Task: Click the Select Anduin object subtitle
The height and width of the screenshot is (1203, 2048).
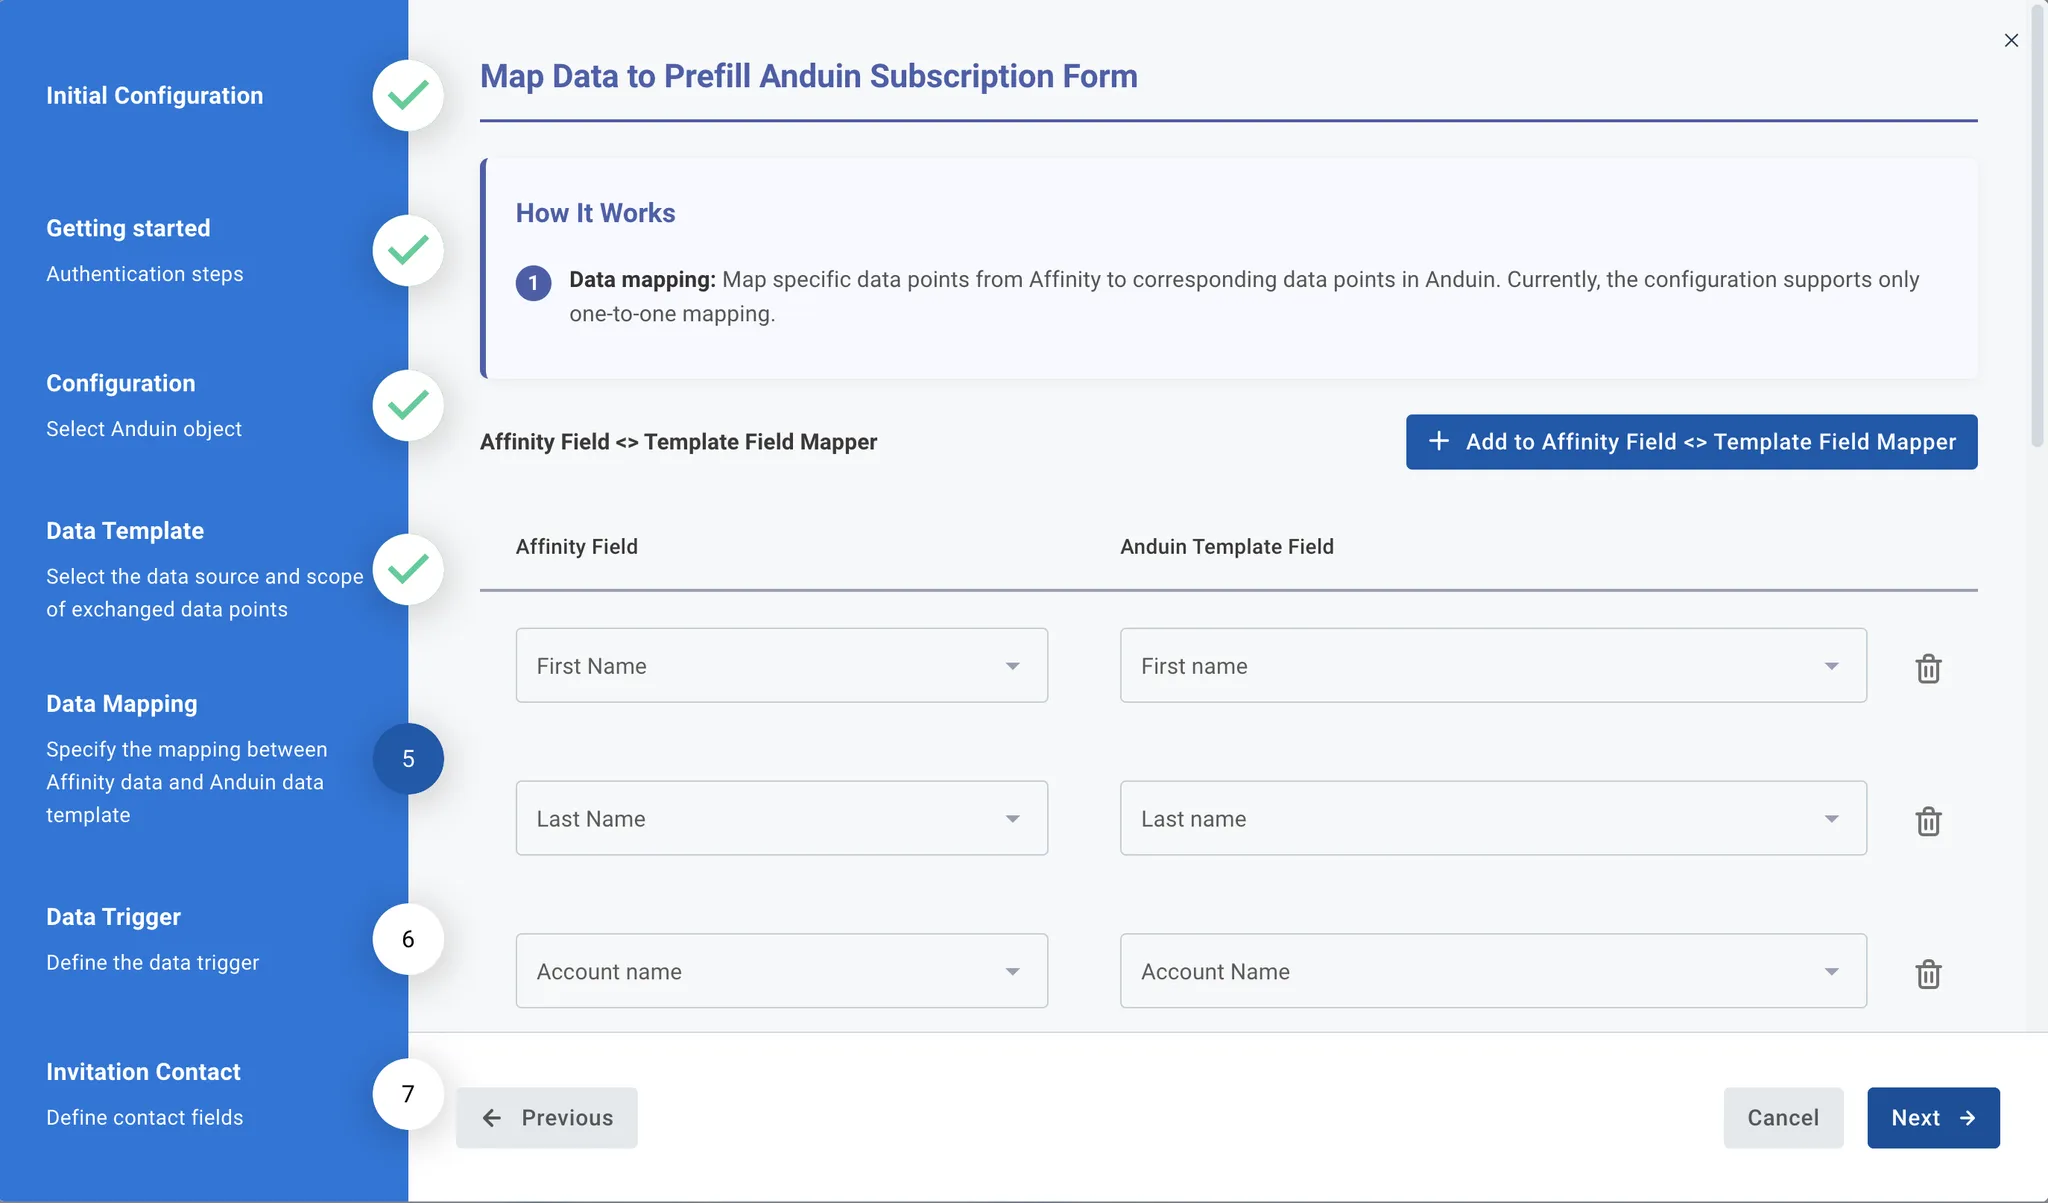Action: 144,429
